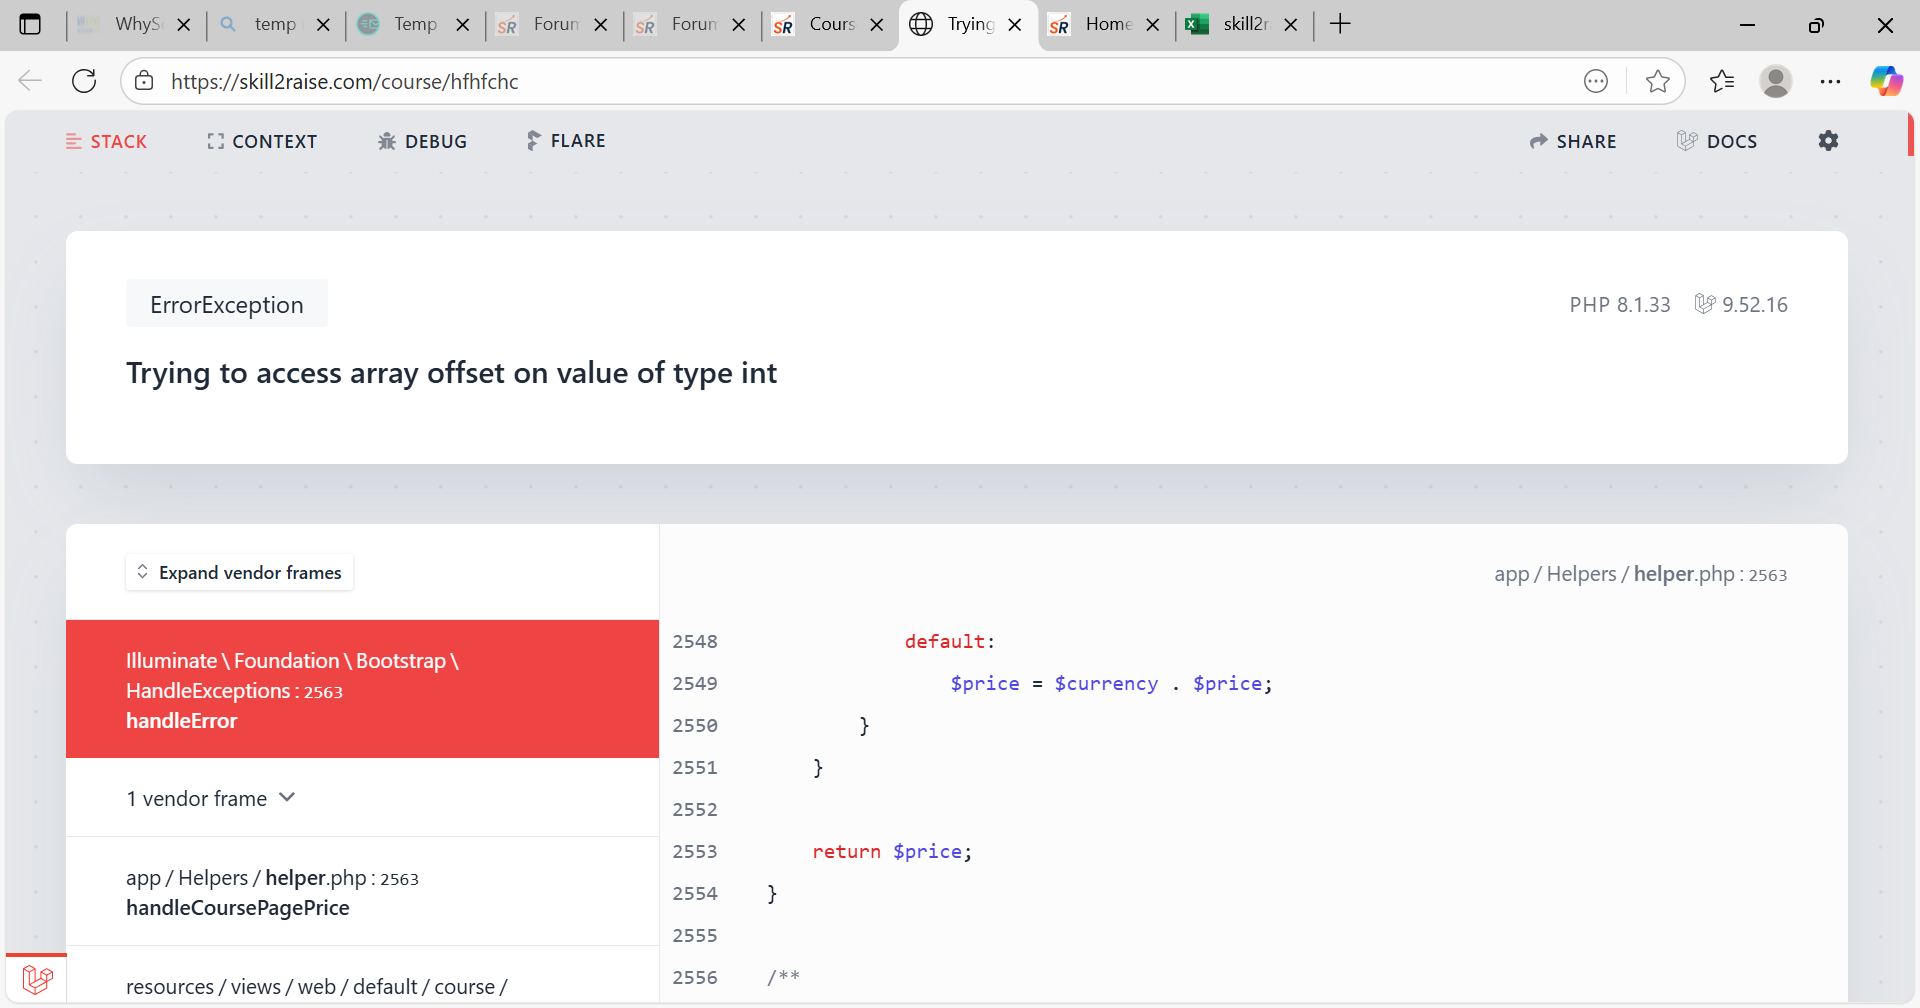1920x1008 pixels.
Task: Open the Copilot sidebar icon
Action: pyautogui.click(x=1886, y=81)
